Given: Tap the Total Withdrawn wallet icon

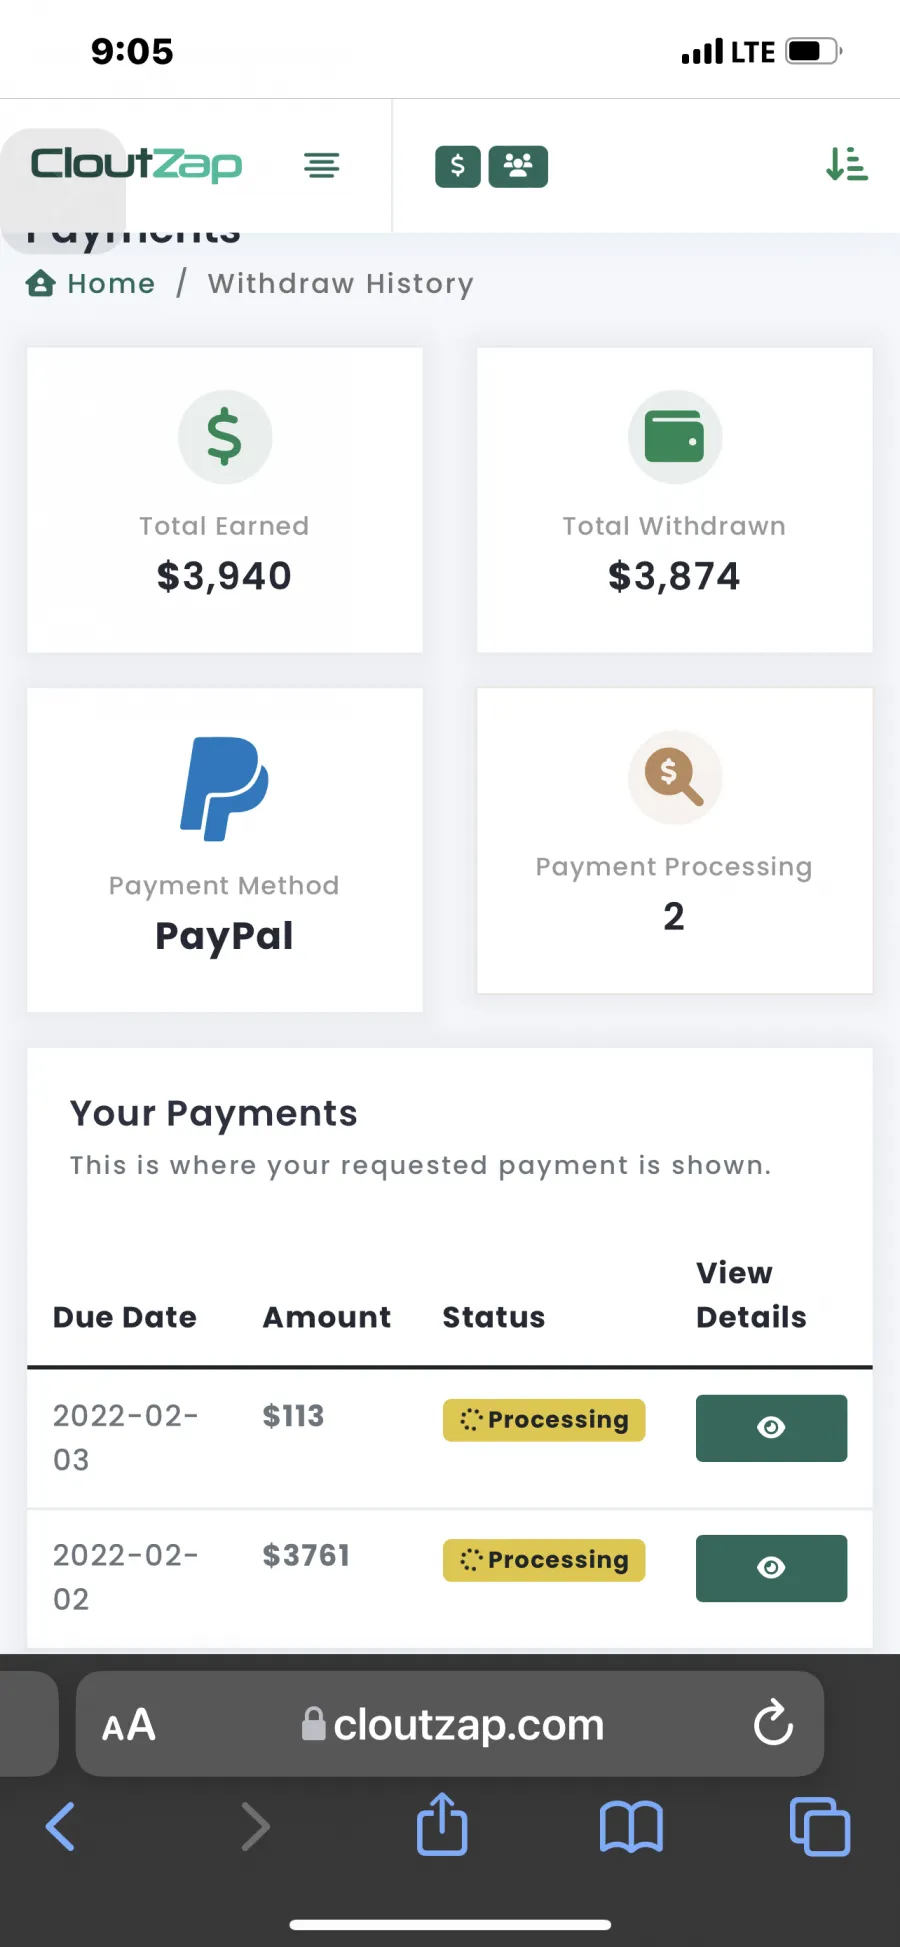Looking at the screenshot, I should click(x=675, y=437).
